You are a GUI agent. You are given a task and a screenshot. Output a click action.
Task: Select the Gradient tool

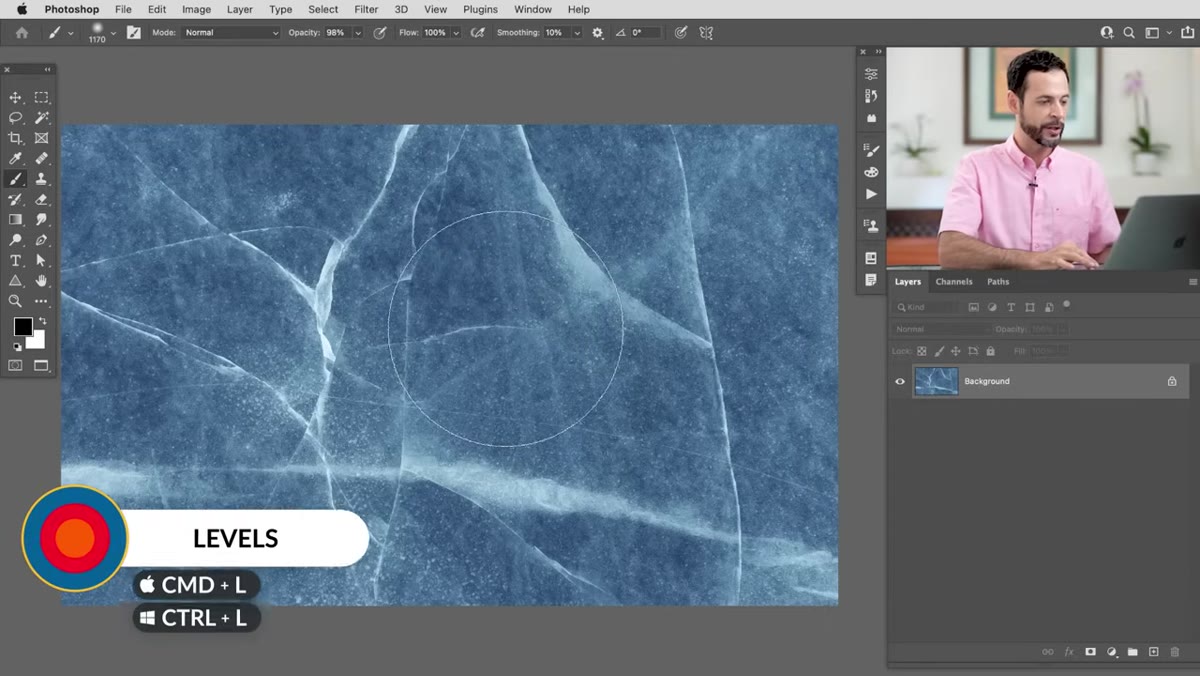pos(16,219)
